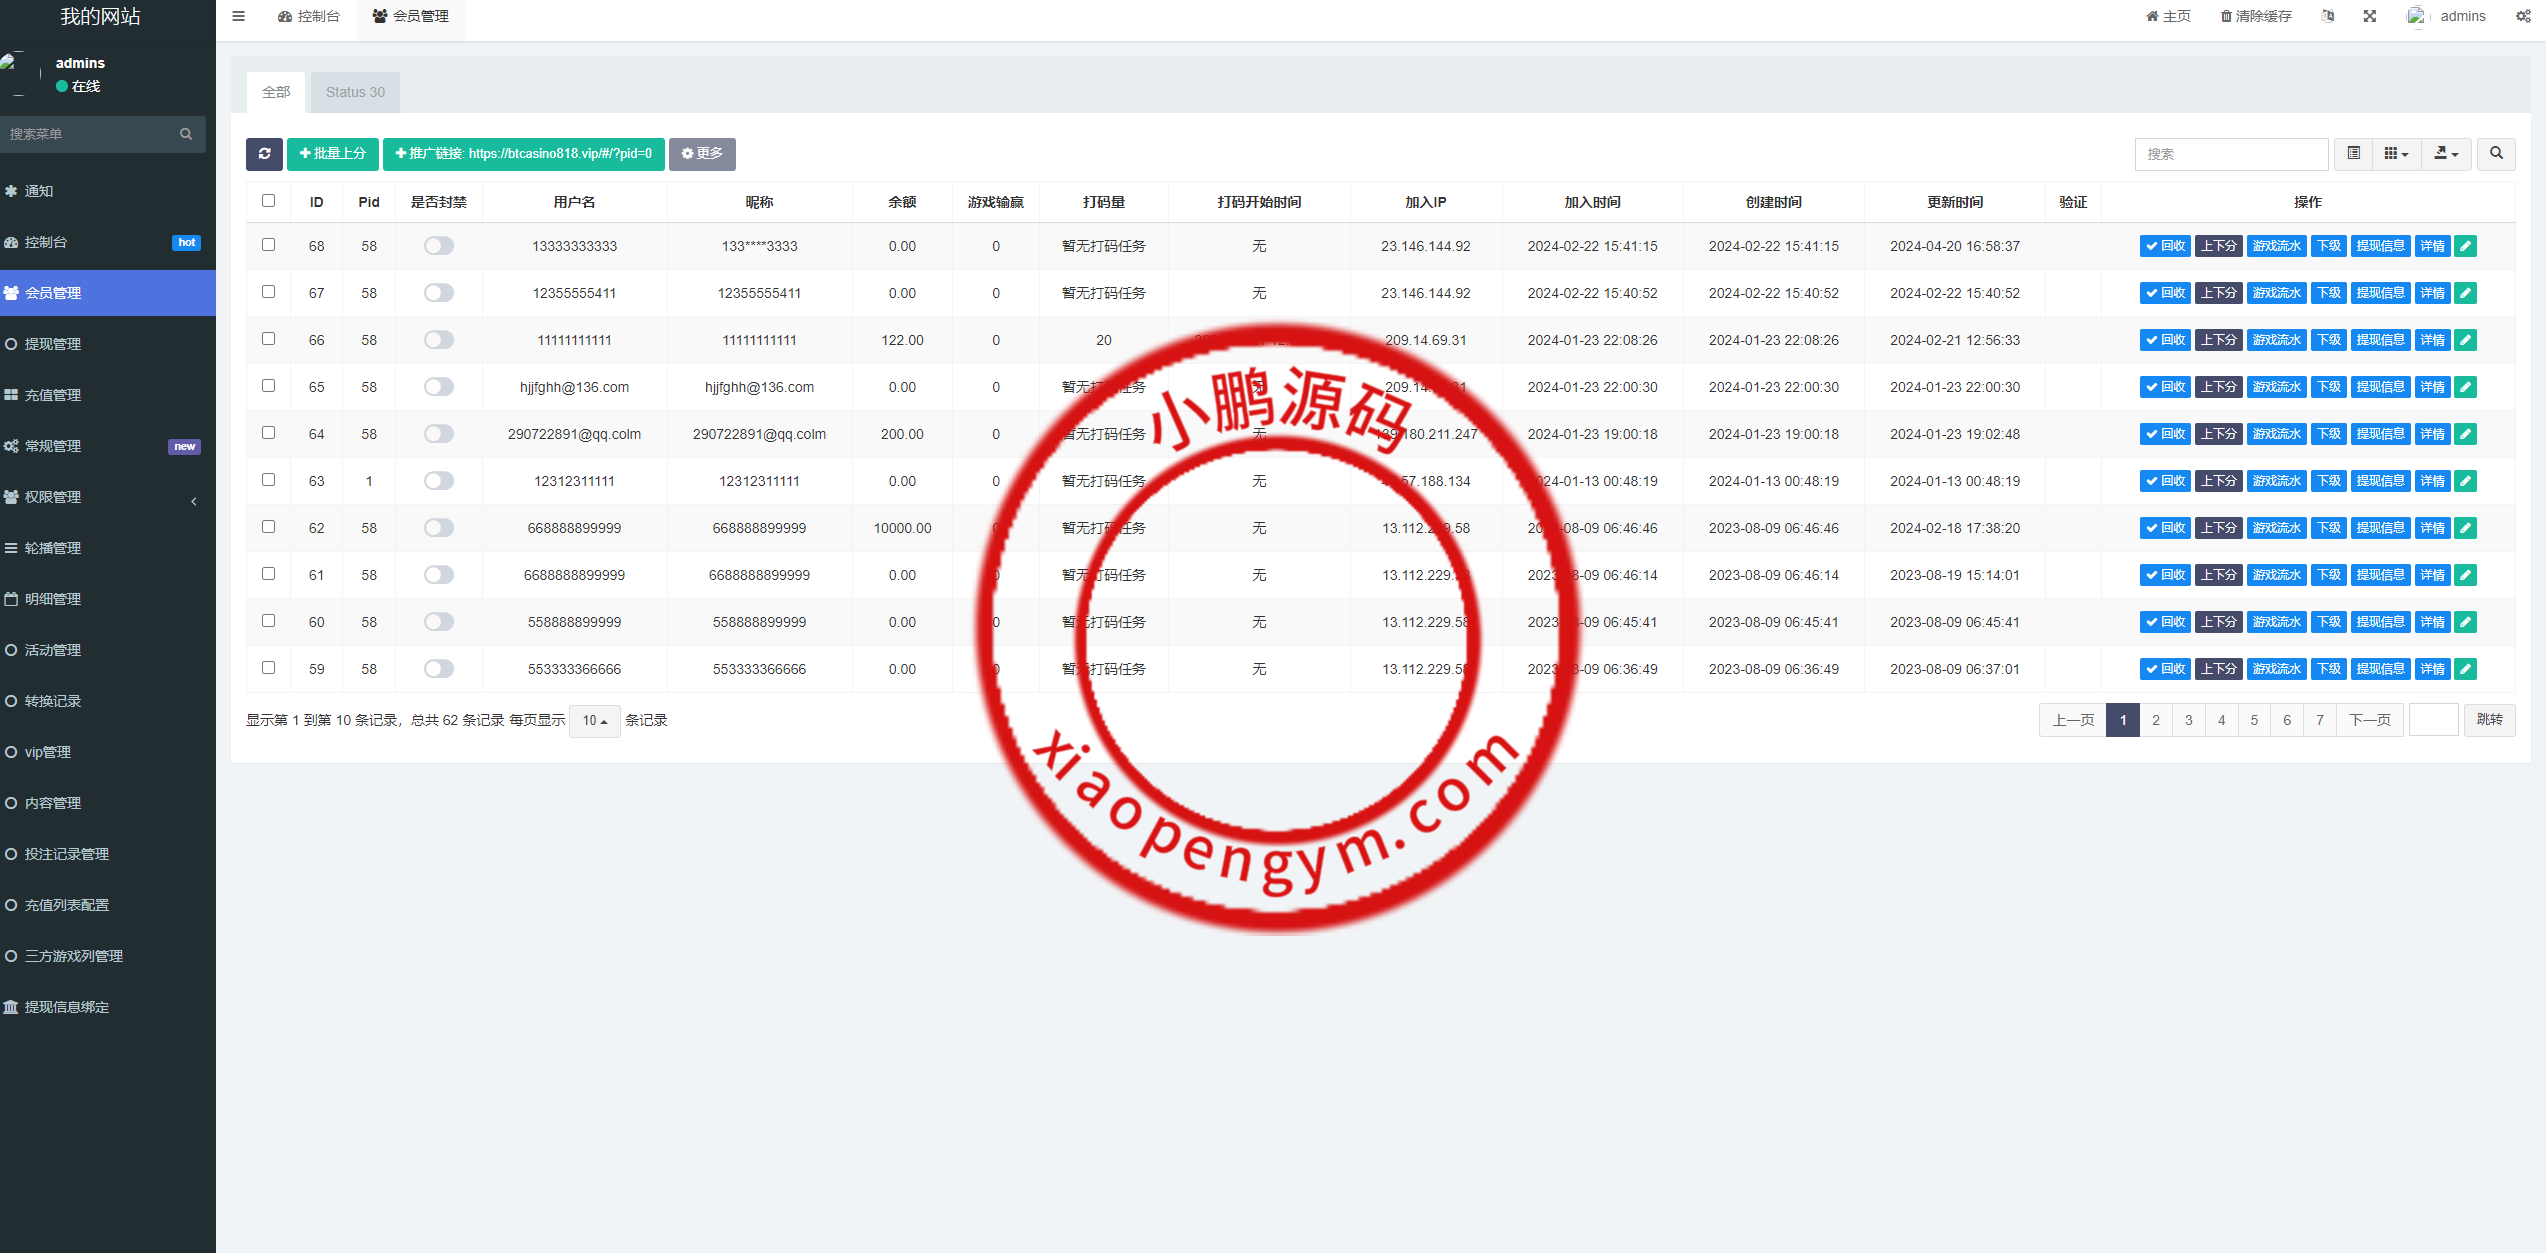Click the refresh table icon button
Viewport: 2546px width, 1253px height.
click(264, 153)
